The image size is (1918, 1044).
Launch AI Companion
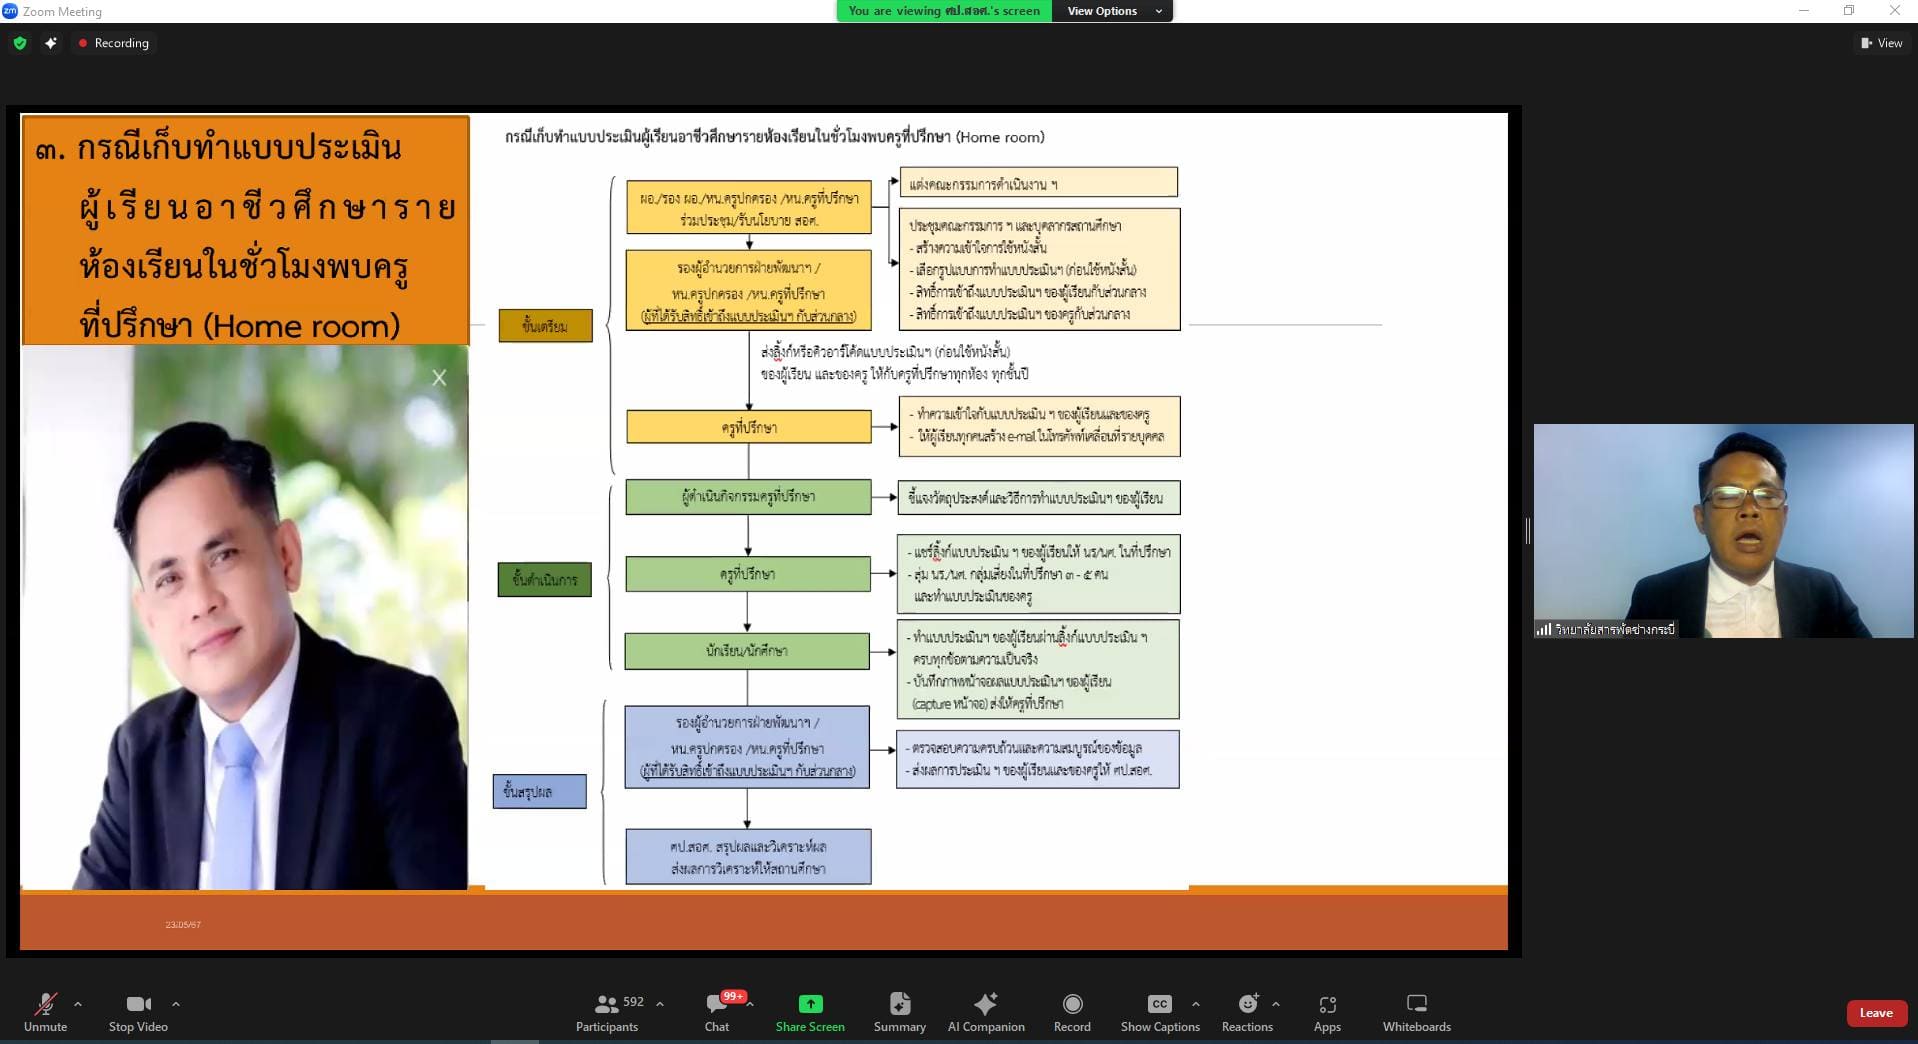986,1011
